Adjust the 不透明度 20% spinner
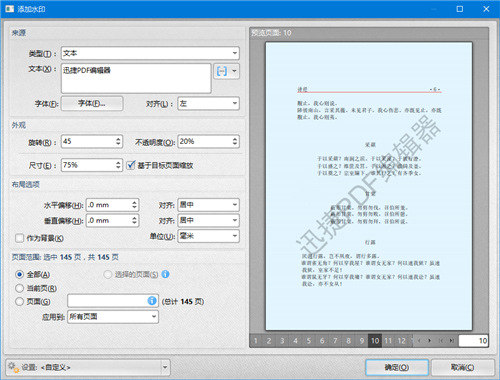 (x=235, y=141)
